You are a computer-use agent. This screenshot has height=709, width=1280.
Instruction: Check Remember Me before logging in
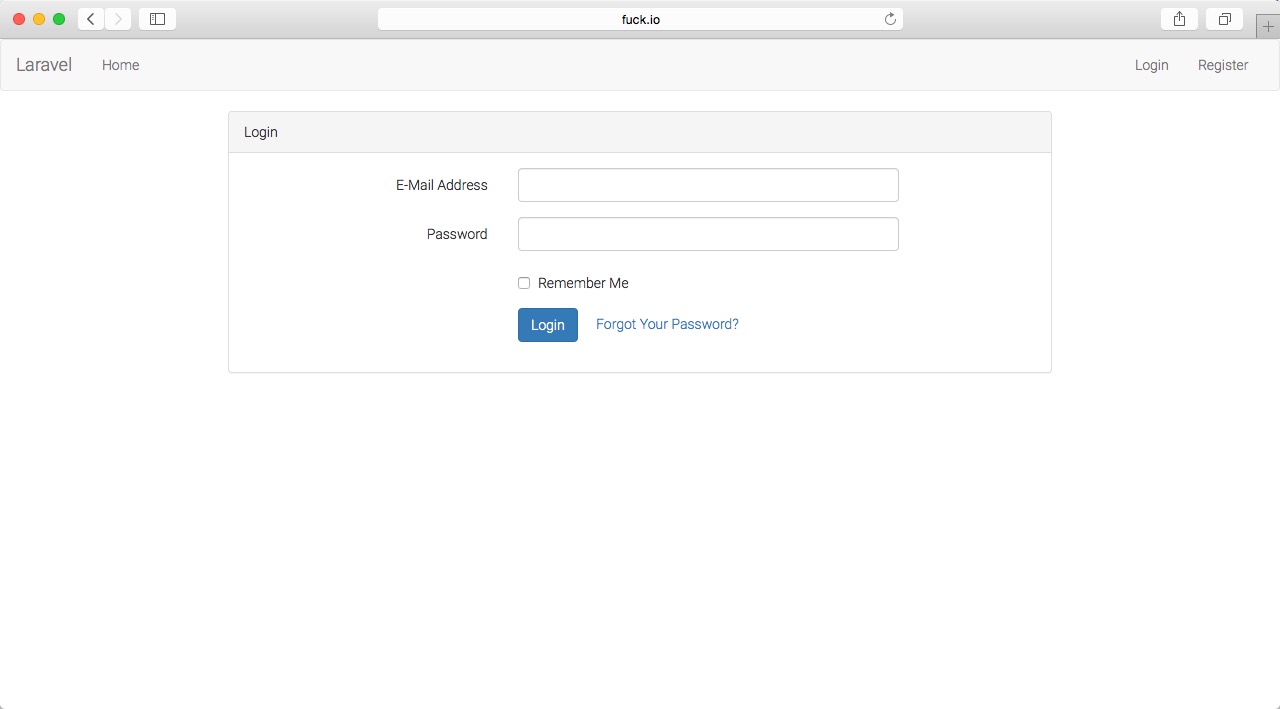[523, 283]
